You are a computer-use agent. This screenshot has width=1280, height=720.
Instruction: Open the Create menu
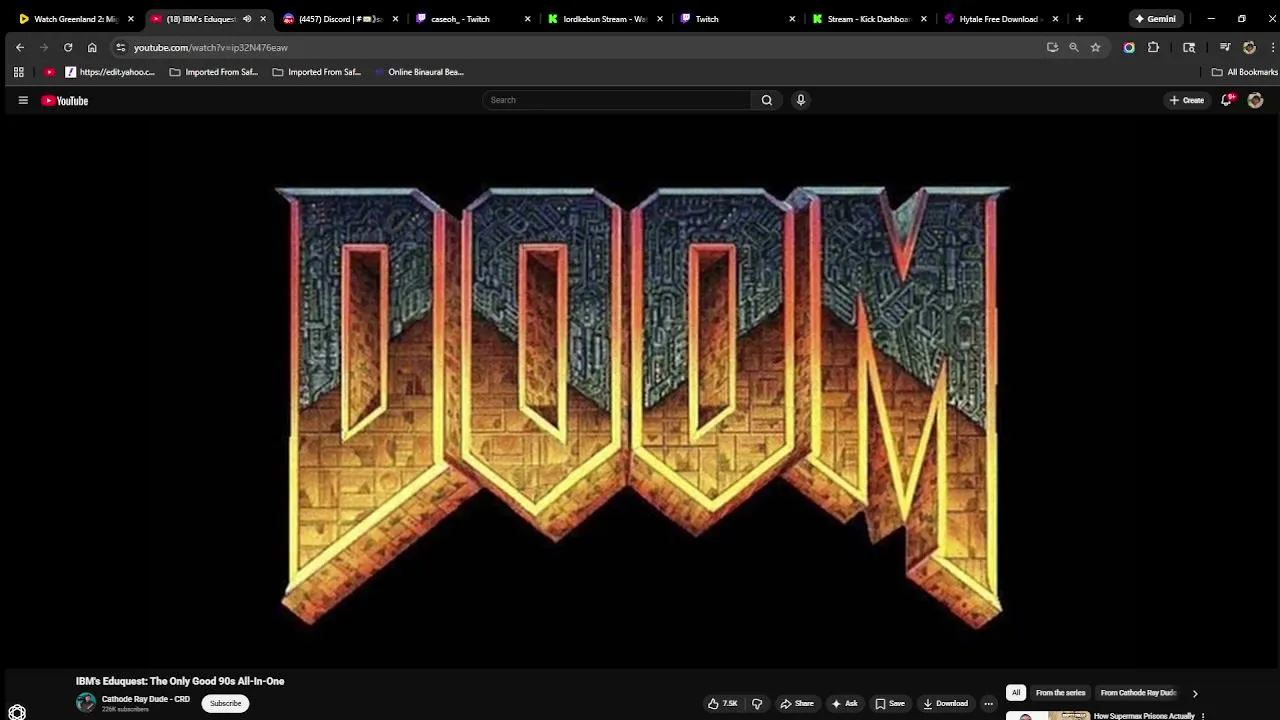[x=1187, y=100]
